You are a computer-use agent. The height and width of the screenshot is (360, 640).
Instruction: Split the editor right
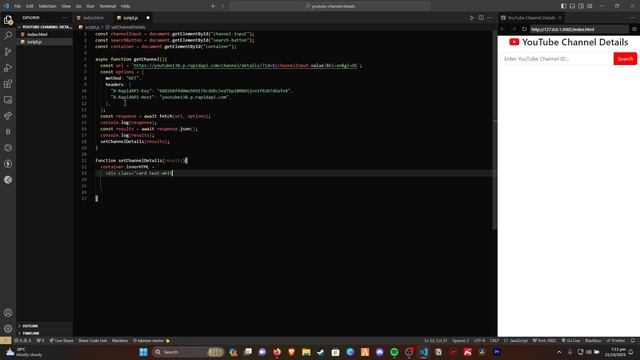coord(481,18)
